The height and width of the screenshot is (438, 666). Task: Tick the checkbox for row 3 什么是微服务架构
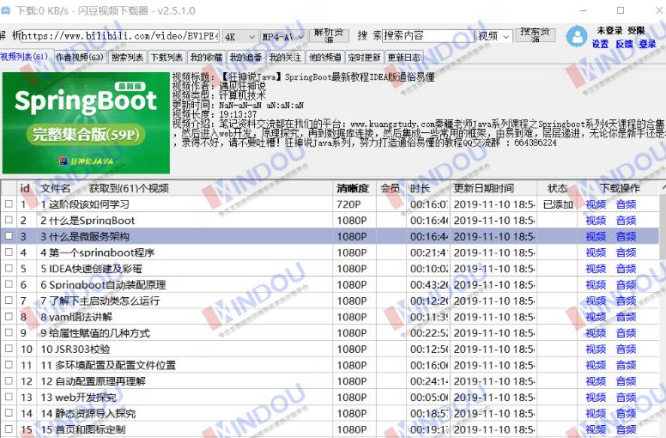pos(8,236)
